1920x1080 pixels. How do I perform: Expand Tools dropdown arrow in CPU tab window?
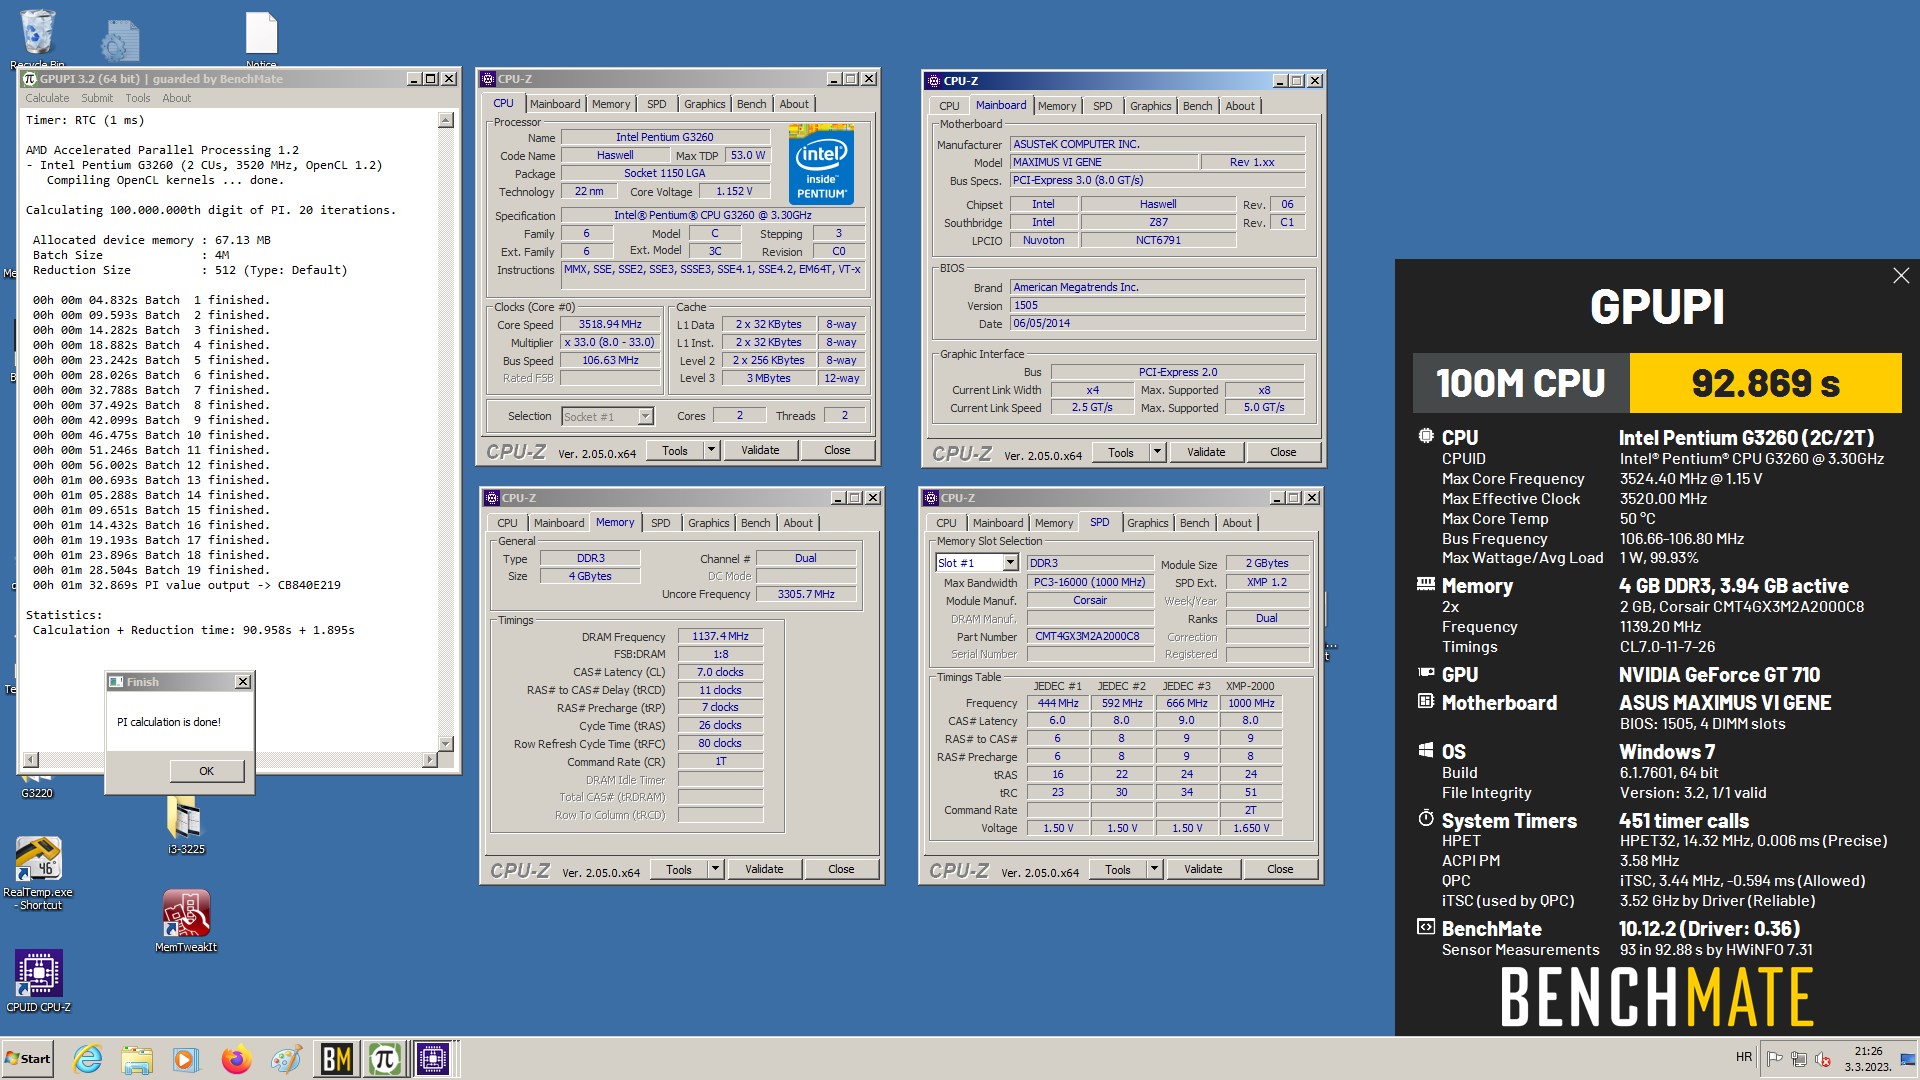pos(711,451)
